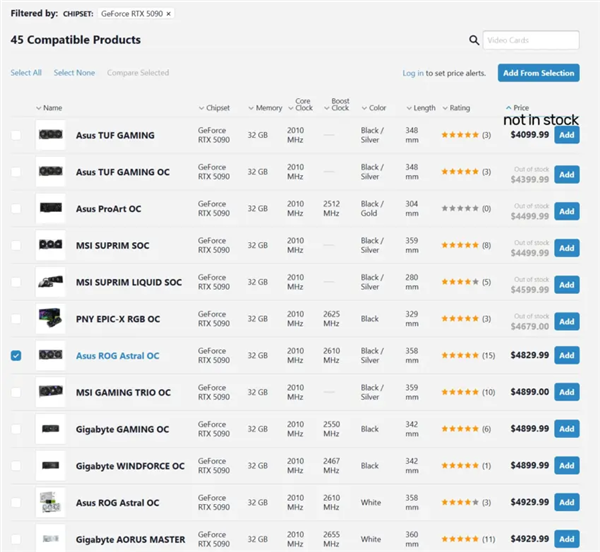
Task: Sort the list by Chipset column
Action: click(x=214, y=108)
